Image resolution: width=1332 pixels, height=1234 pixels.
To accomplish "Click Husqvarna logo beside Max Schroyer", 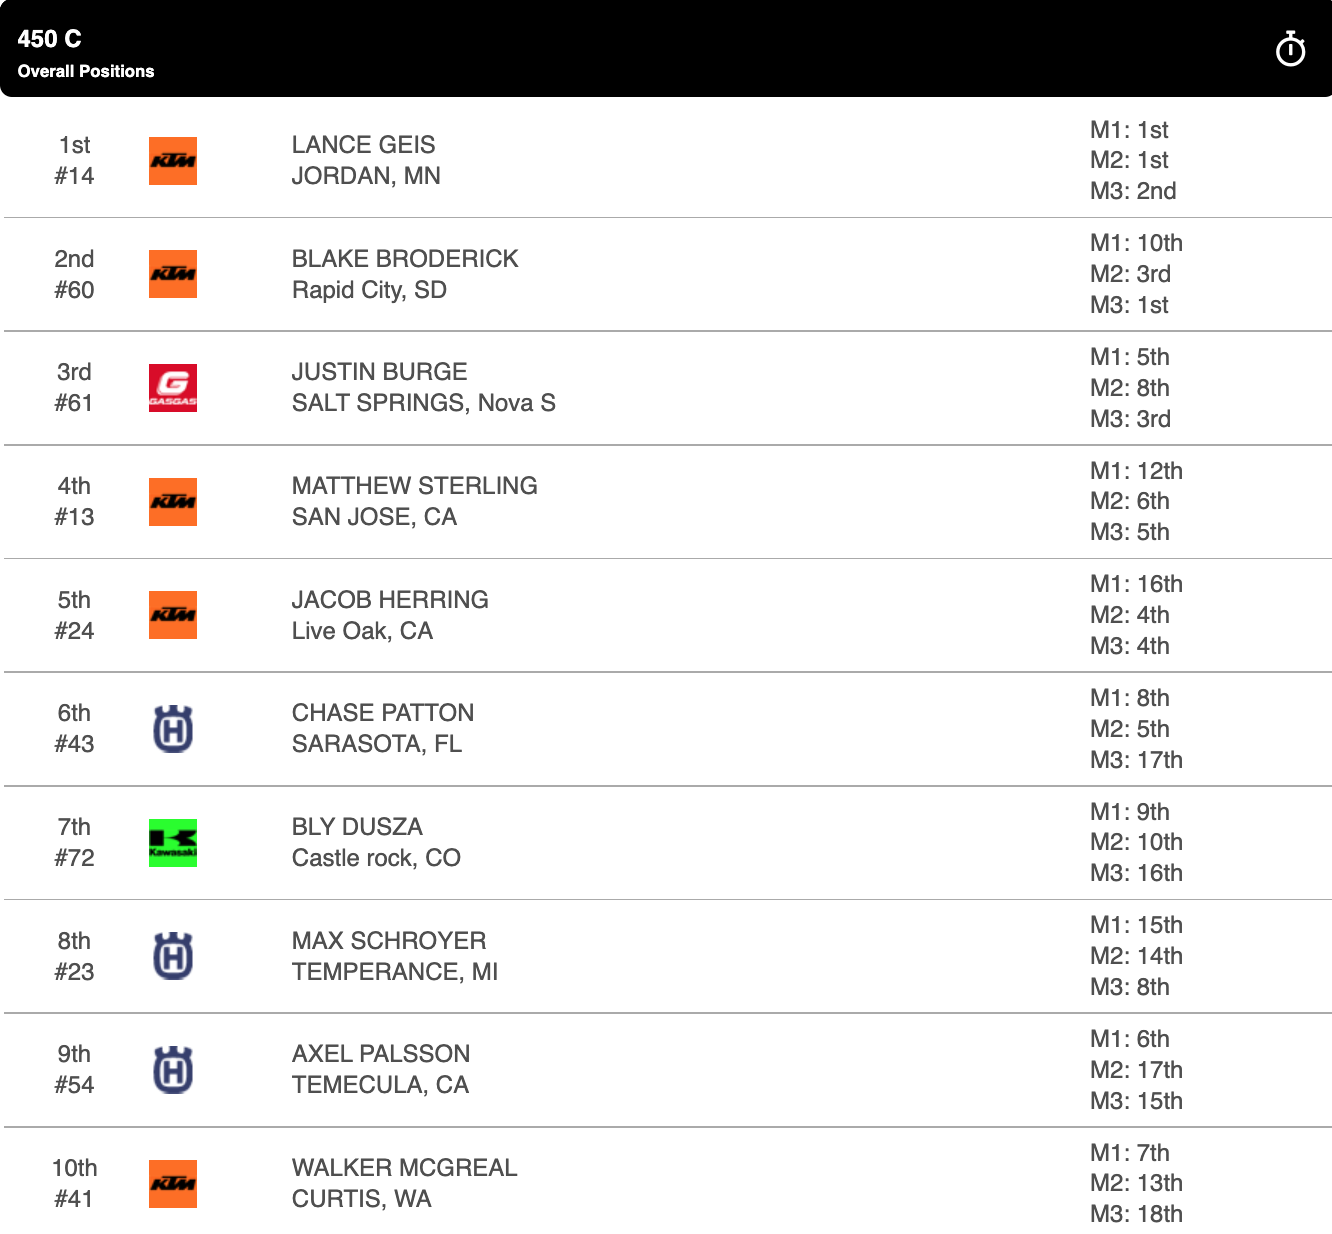I will (173, 956).
